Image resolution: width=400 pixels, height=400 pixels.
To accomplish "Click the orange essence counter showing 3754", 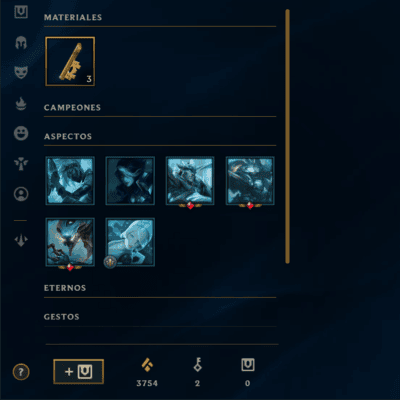I will (x=147, y=372).
